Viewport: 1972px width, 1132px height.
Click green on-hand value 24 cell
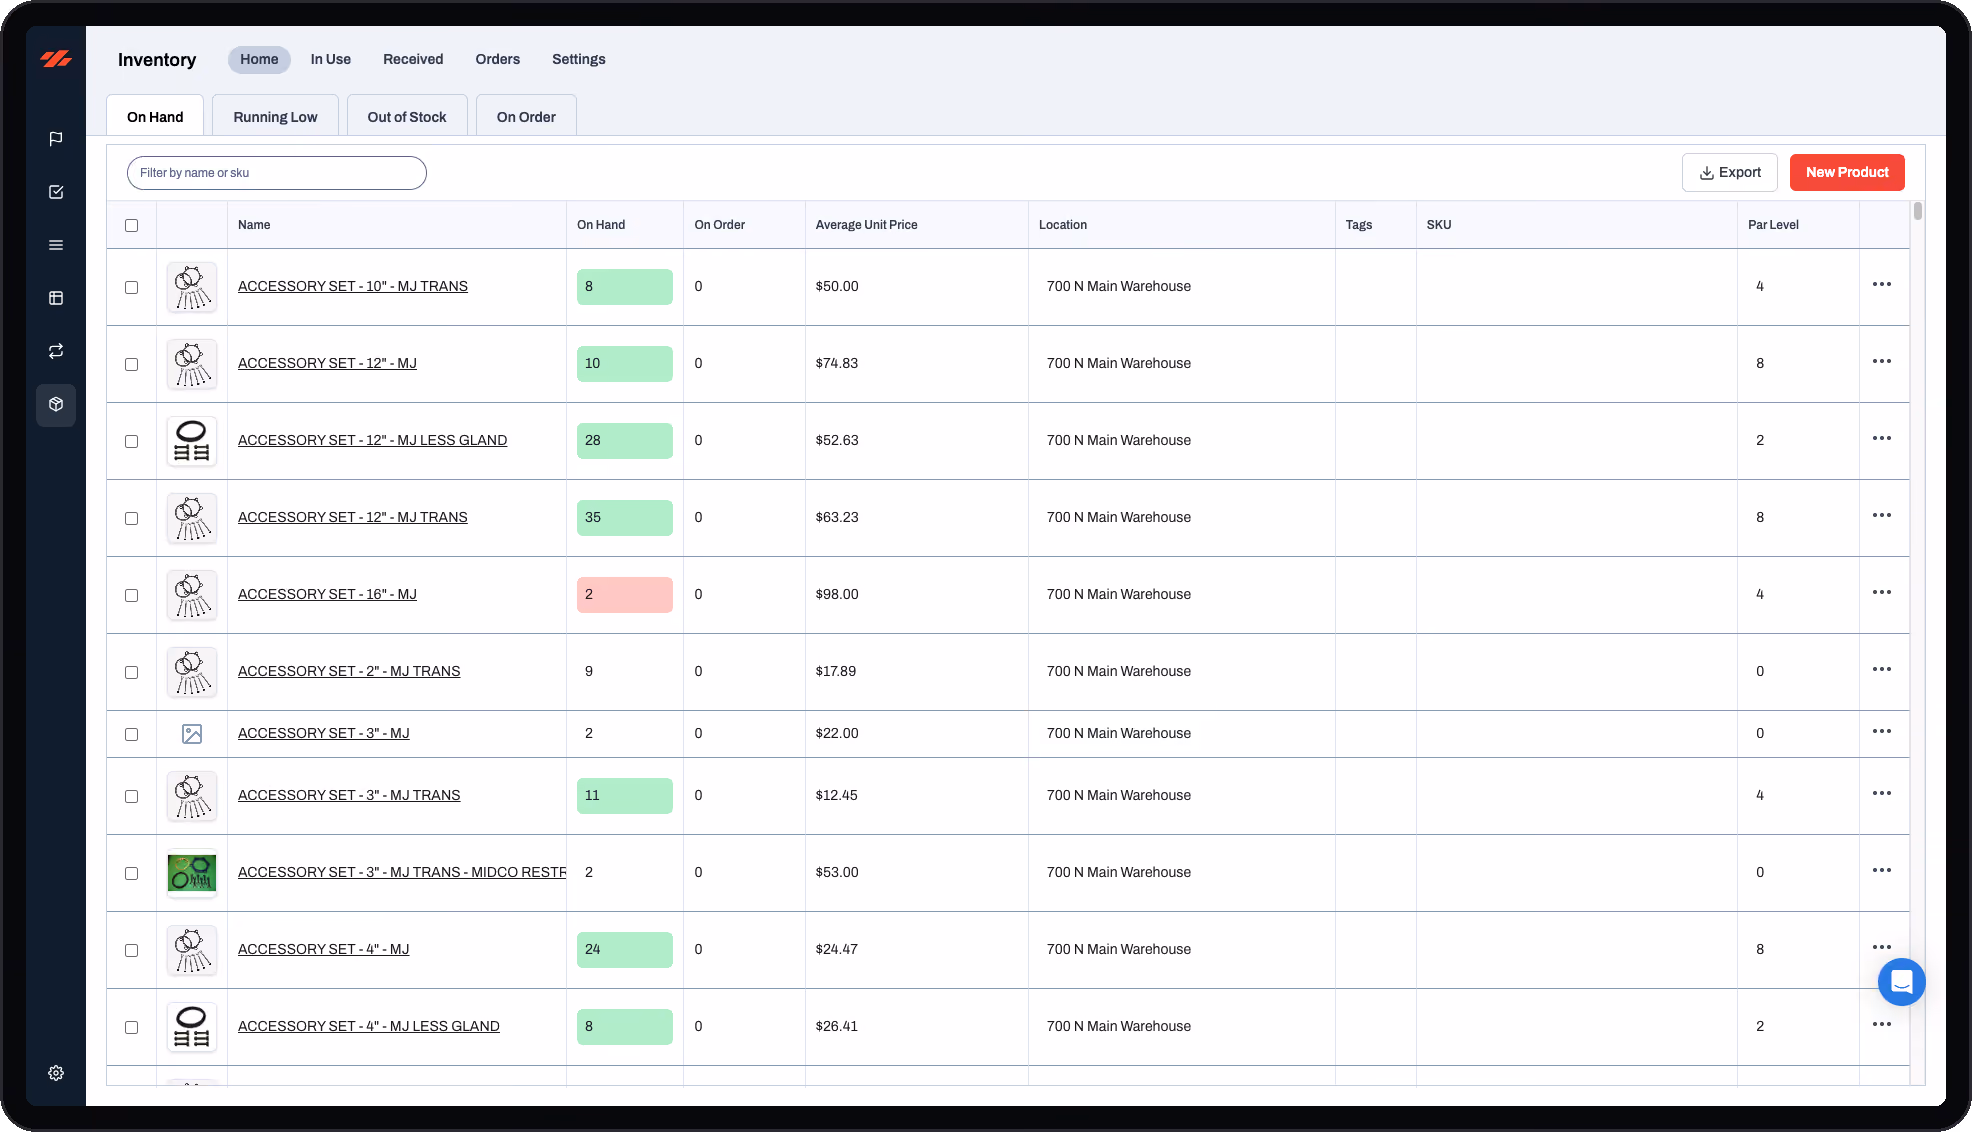tap(625, 950)
